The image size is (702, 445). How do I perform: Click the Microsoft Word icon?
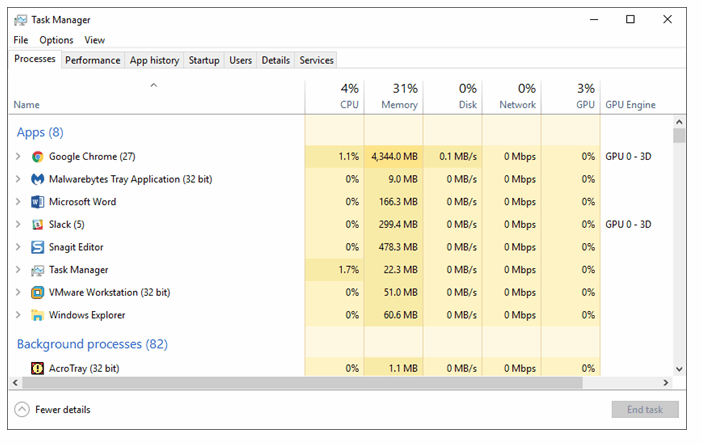[38, 202]
